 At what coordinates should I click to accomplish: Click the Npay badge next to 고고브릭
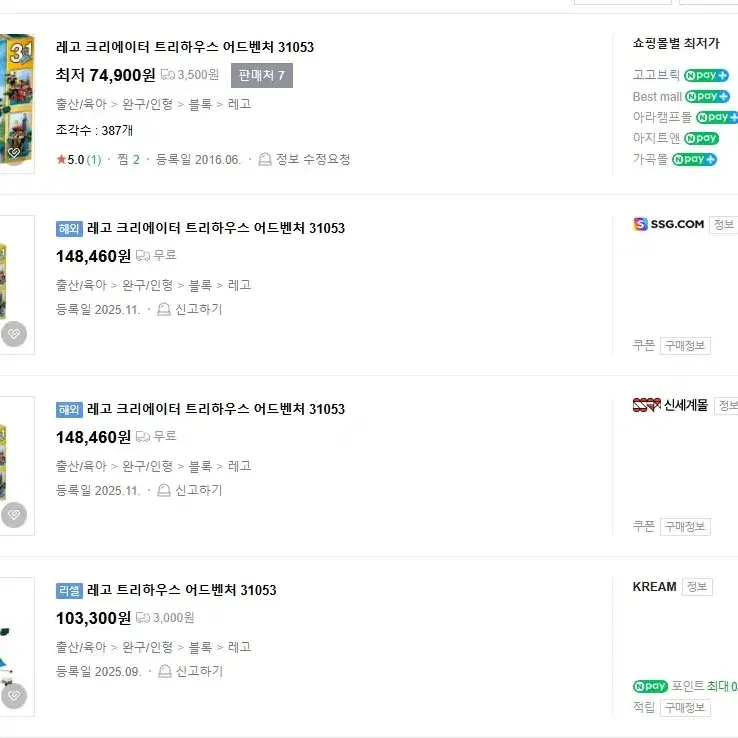[706, 75]
